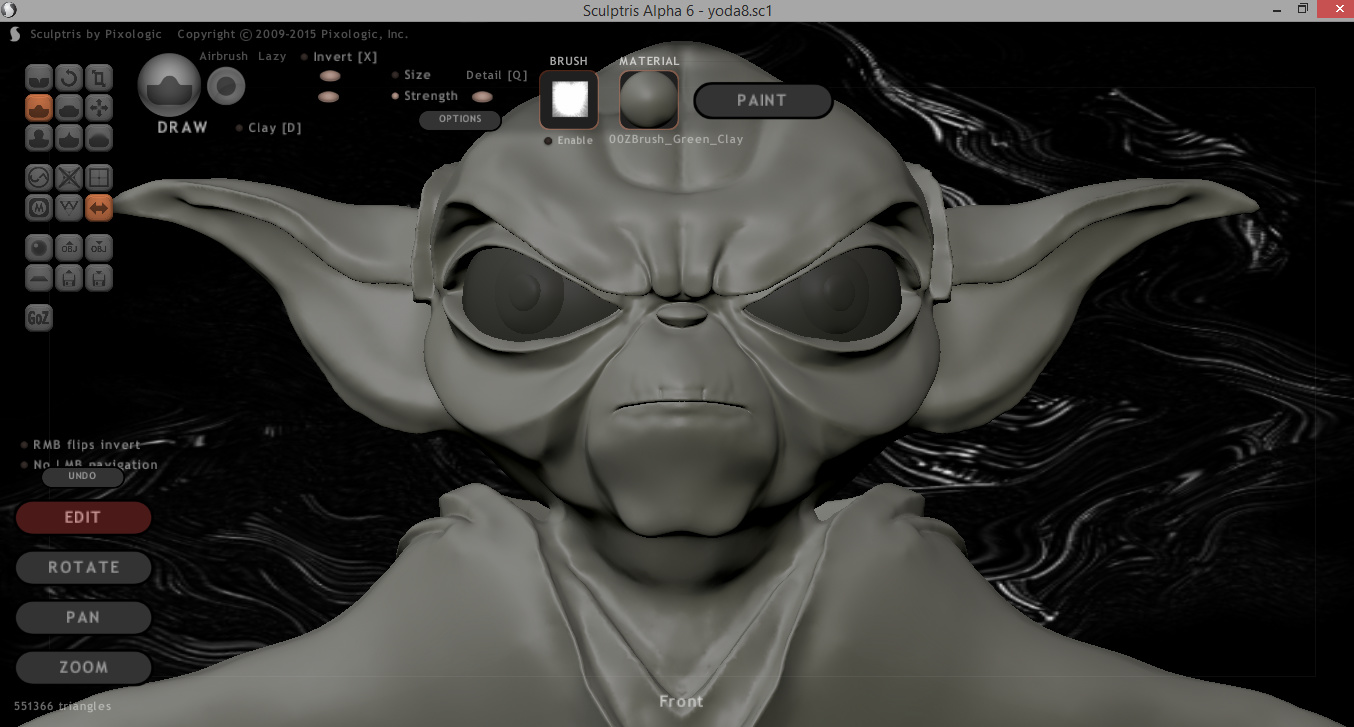Image resolution: width=1354 pixels, height=727 pixels.
Task: Click the Size slider handle
Action: coord(329,76)
